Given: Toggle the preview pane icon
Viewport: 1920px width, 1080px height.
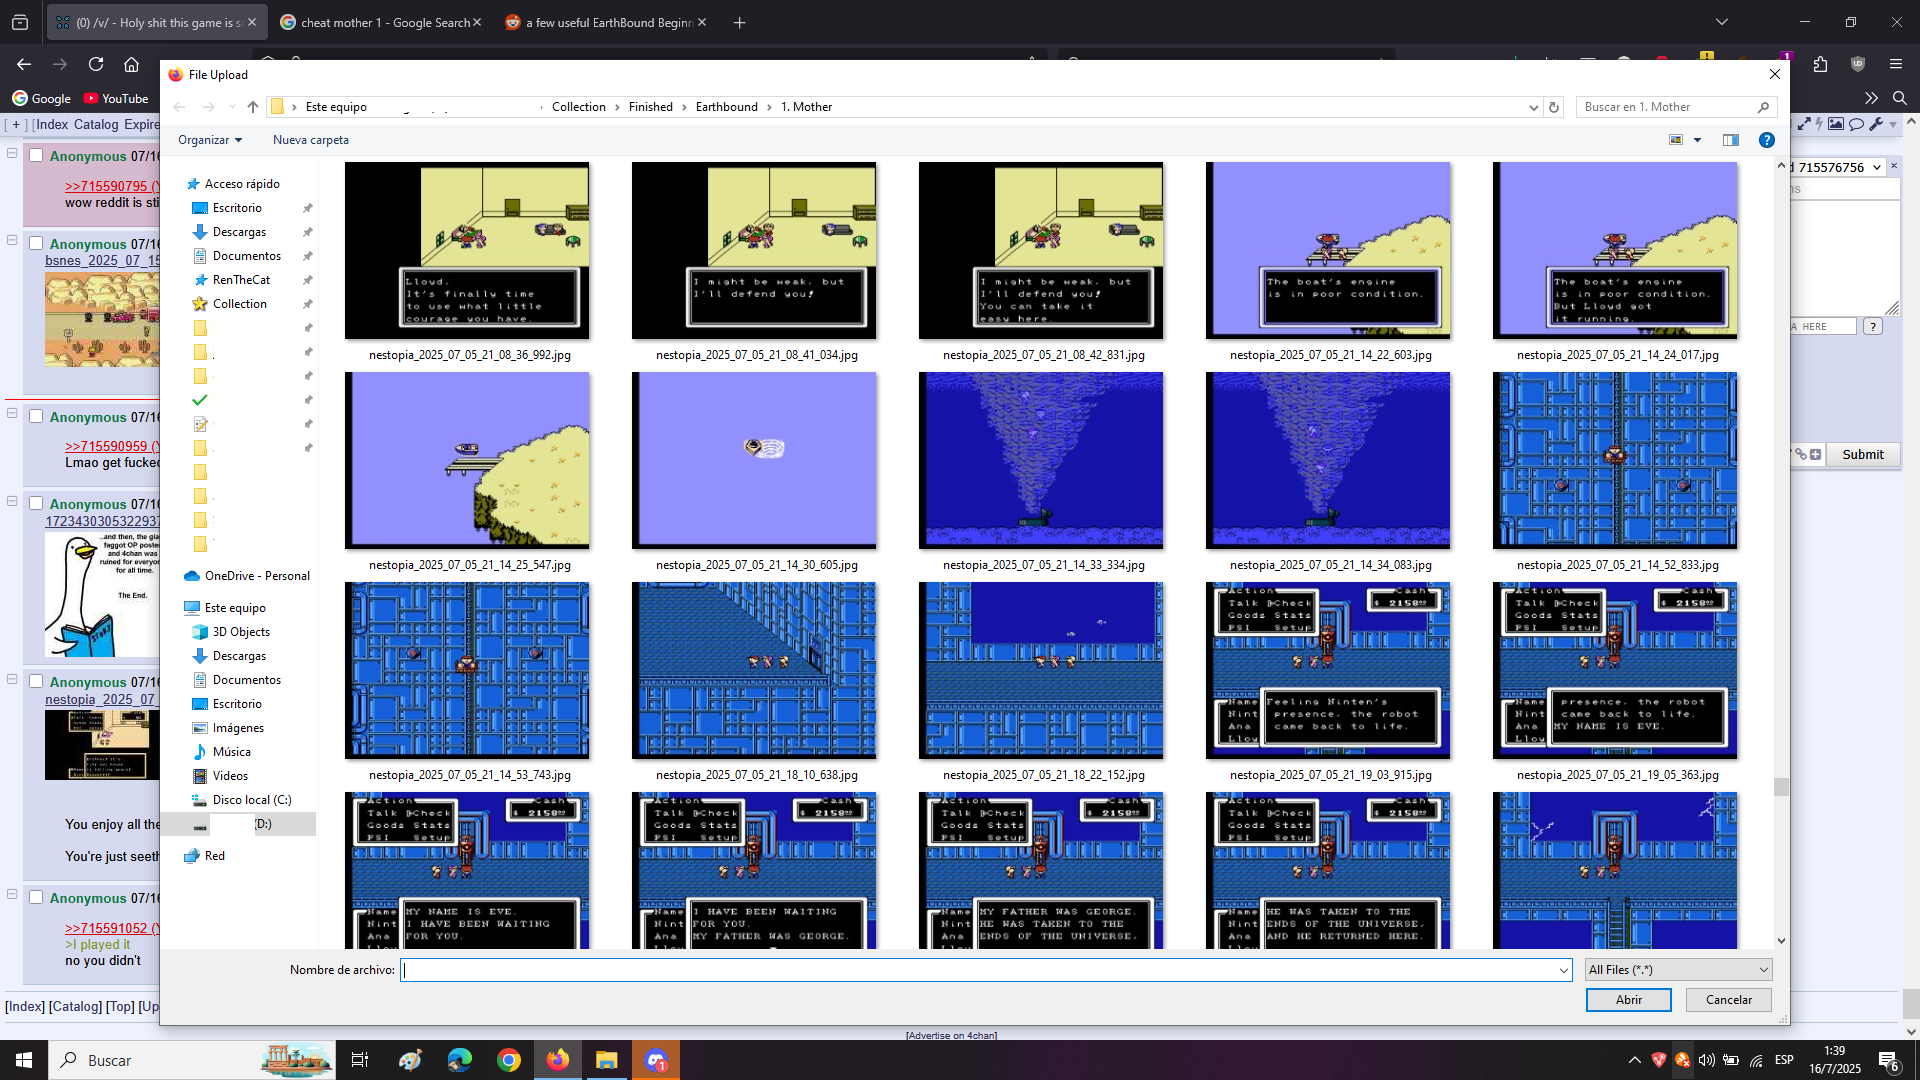Looking at the screenshot, I should [x=1731, y=140].
